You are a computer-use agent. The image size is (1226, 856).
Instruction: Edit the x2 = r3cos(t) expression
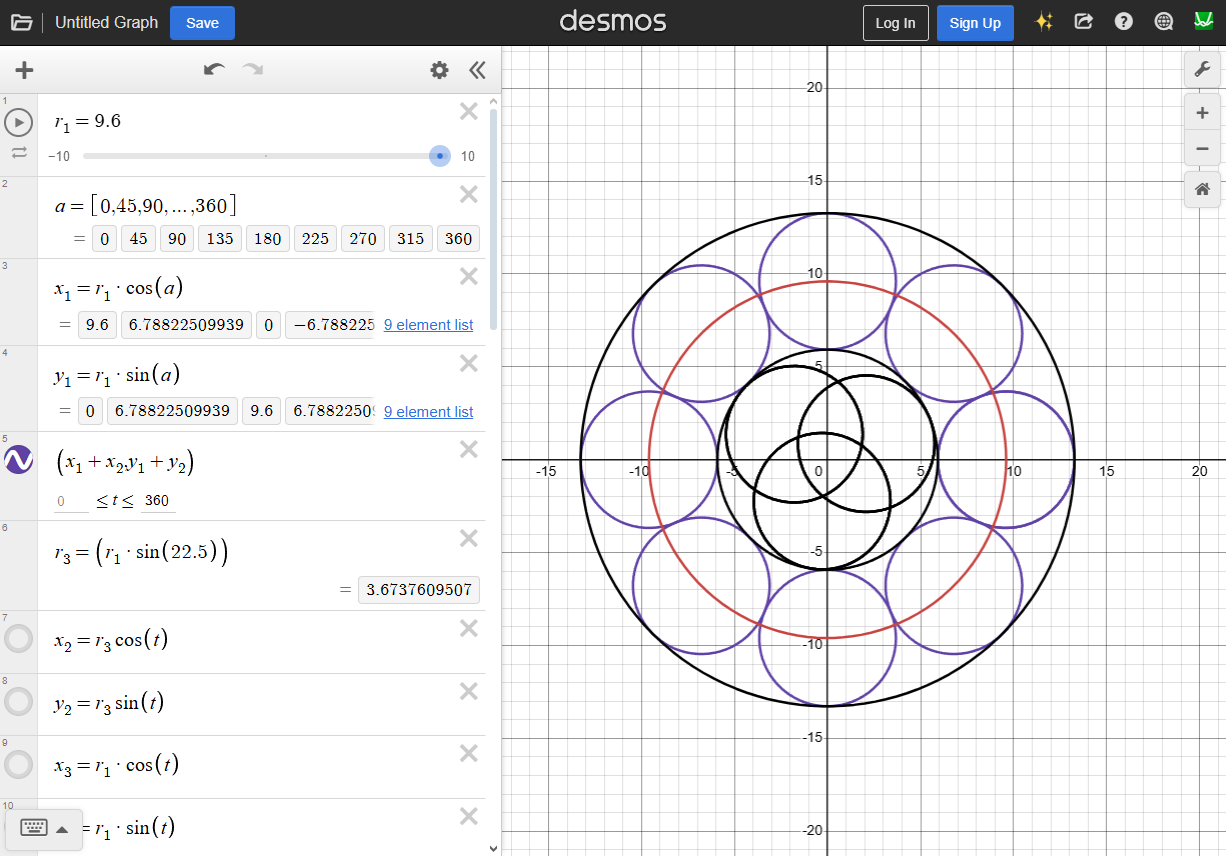pyautogui.click(x=111, y=640)
